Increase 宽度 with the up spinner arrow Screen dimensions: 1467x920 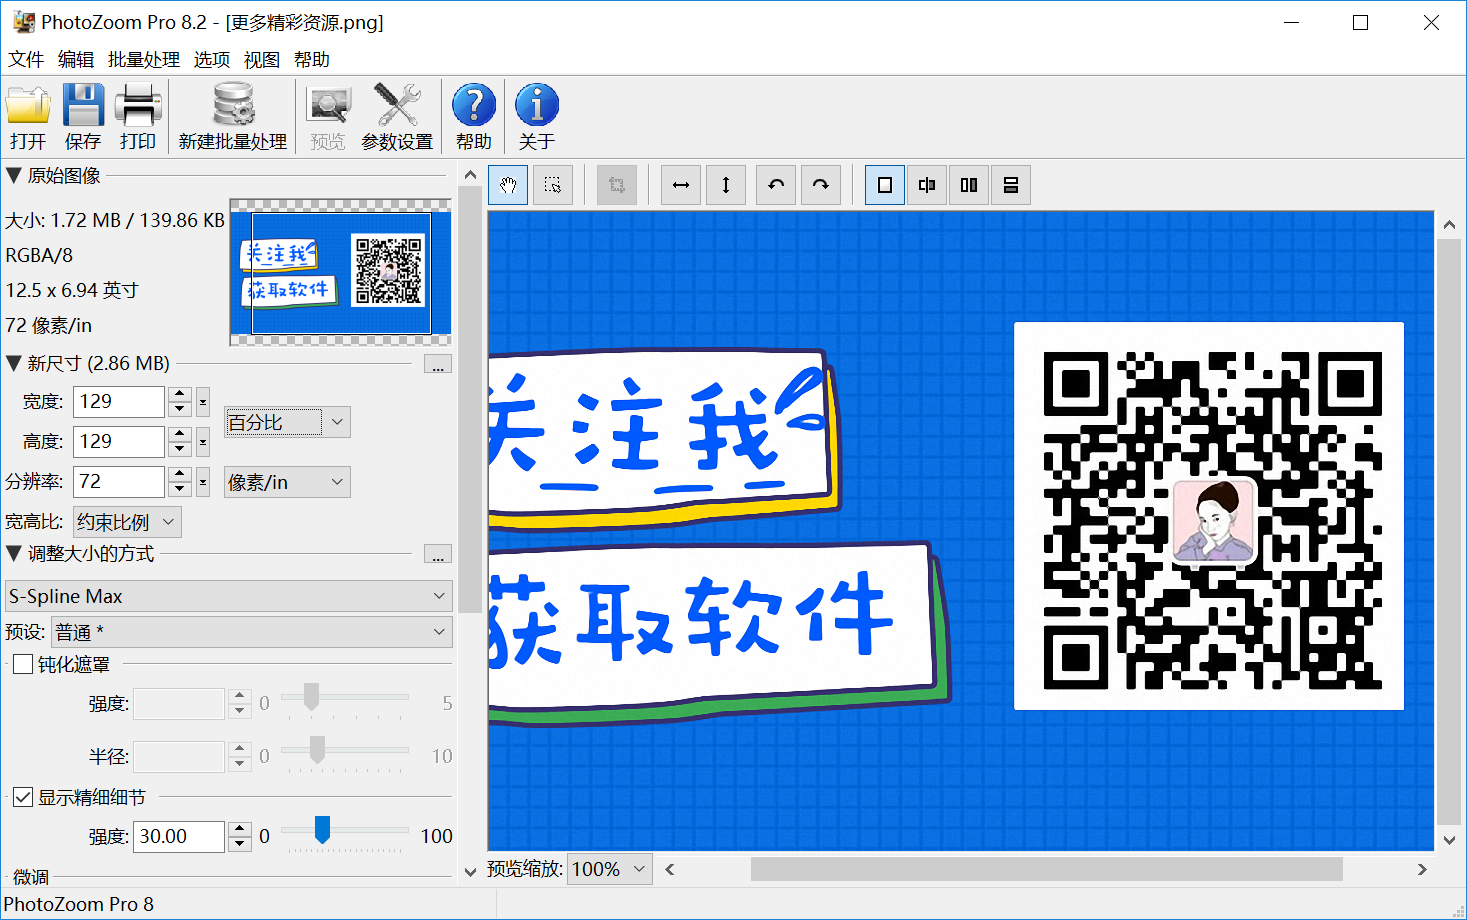point(180,394)
